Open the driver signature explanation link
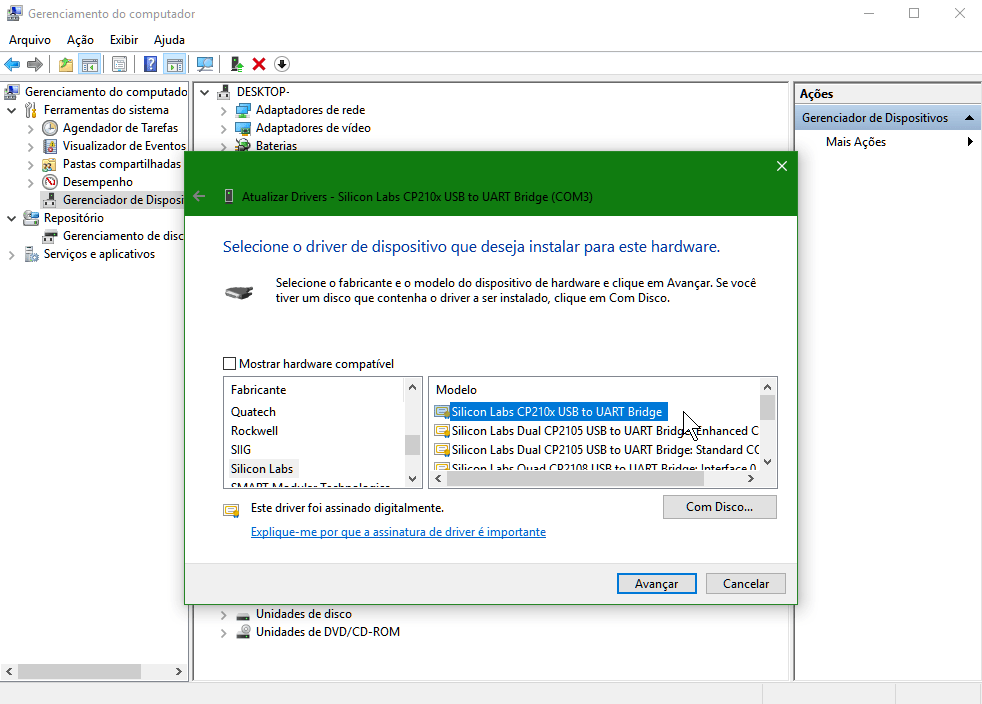This screenshot has width=982, height=704. click(x=398, y=532)
